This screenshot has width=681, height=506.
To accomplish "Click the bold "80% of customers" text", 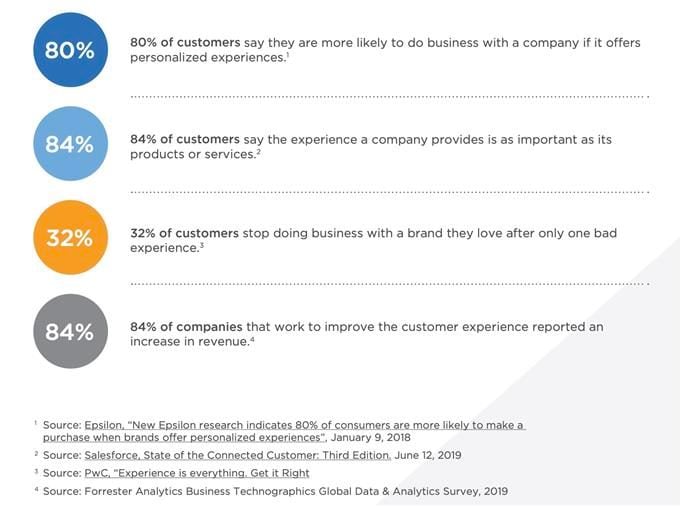I will (185, 43).
